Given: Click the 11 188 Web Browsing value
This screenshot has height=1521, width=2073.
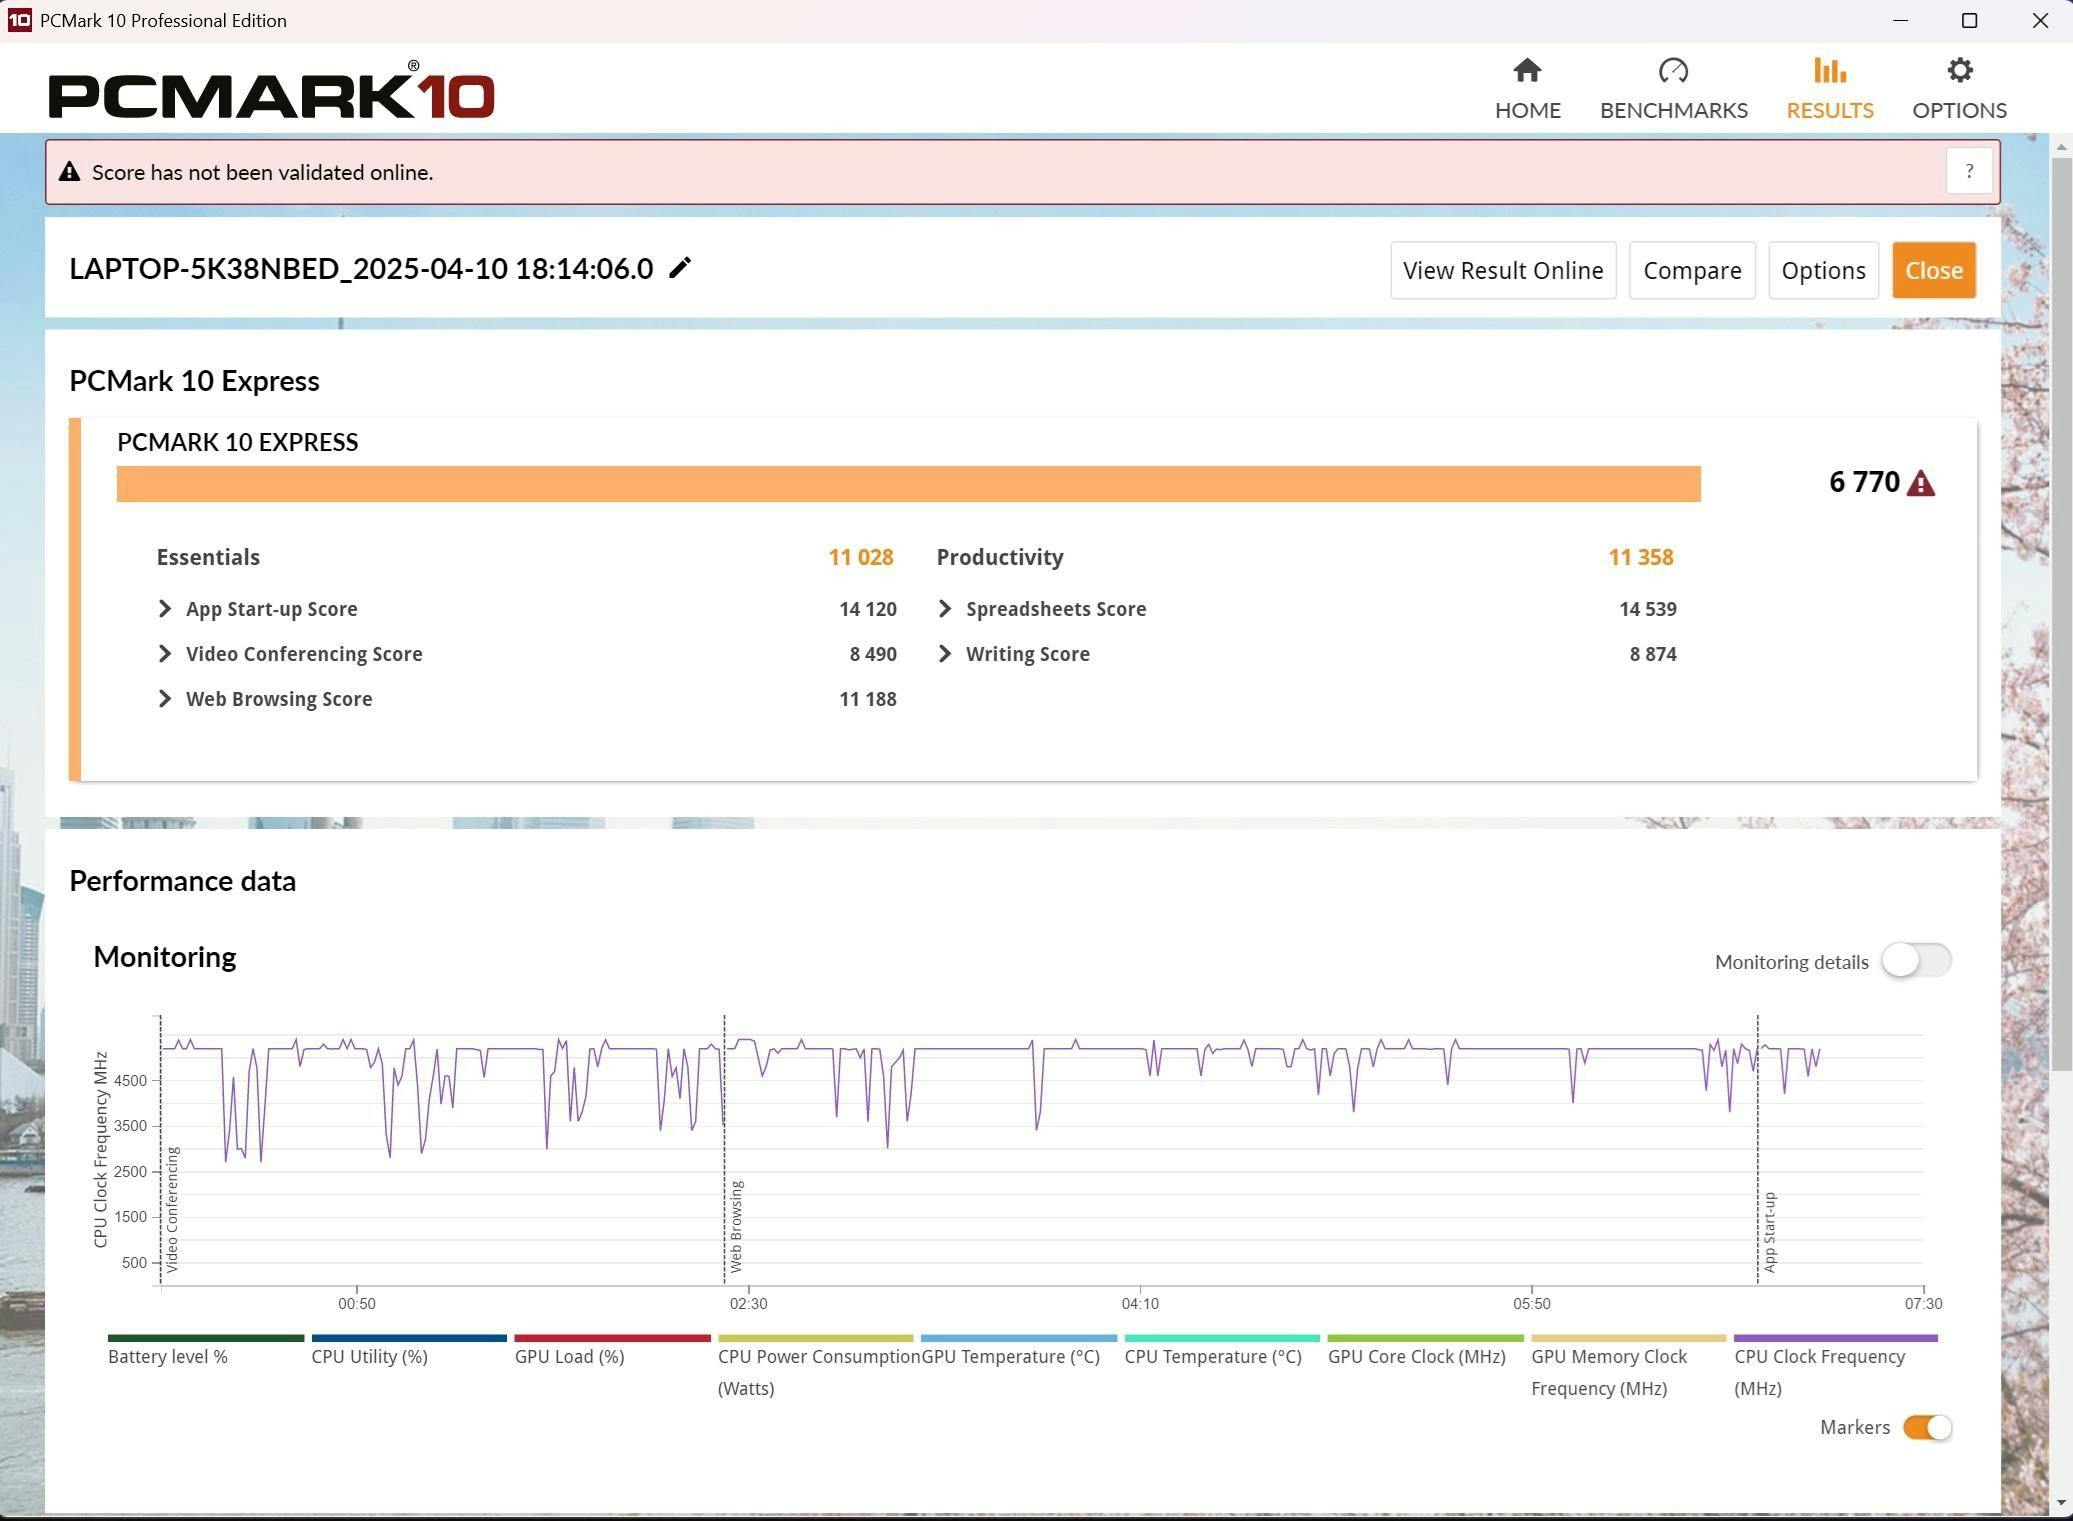Looking at the screenshot, I should 867,699.
